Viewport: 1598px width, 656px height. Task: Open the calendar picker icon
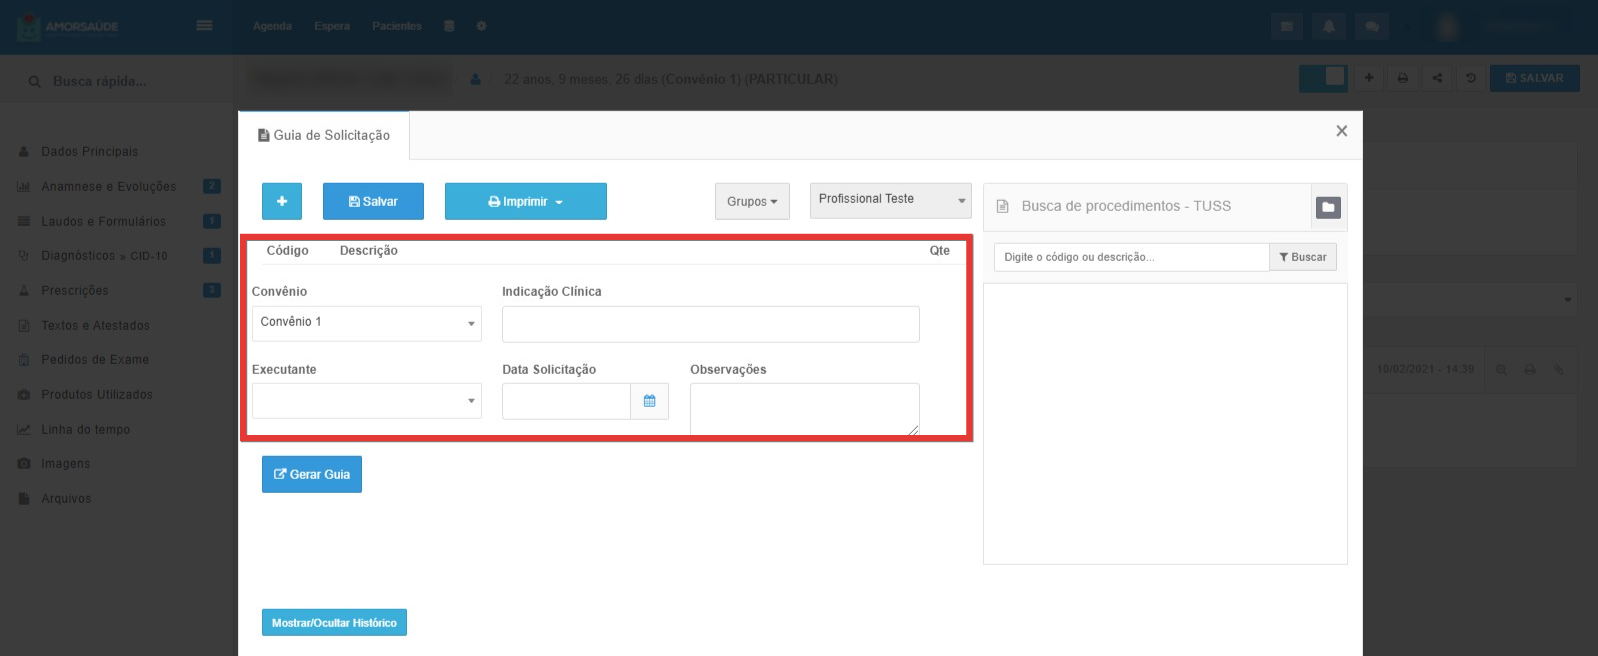point(649,401)
